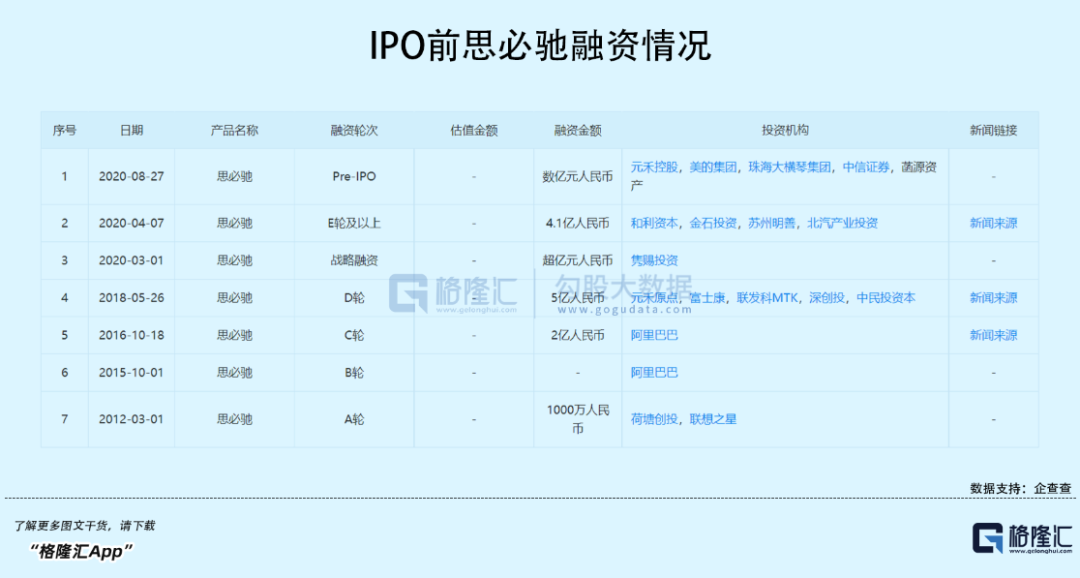
Task: Open 阿里巴巴 link in the C轮 row
Action: 654,336
